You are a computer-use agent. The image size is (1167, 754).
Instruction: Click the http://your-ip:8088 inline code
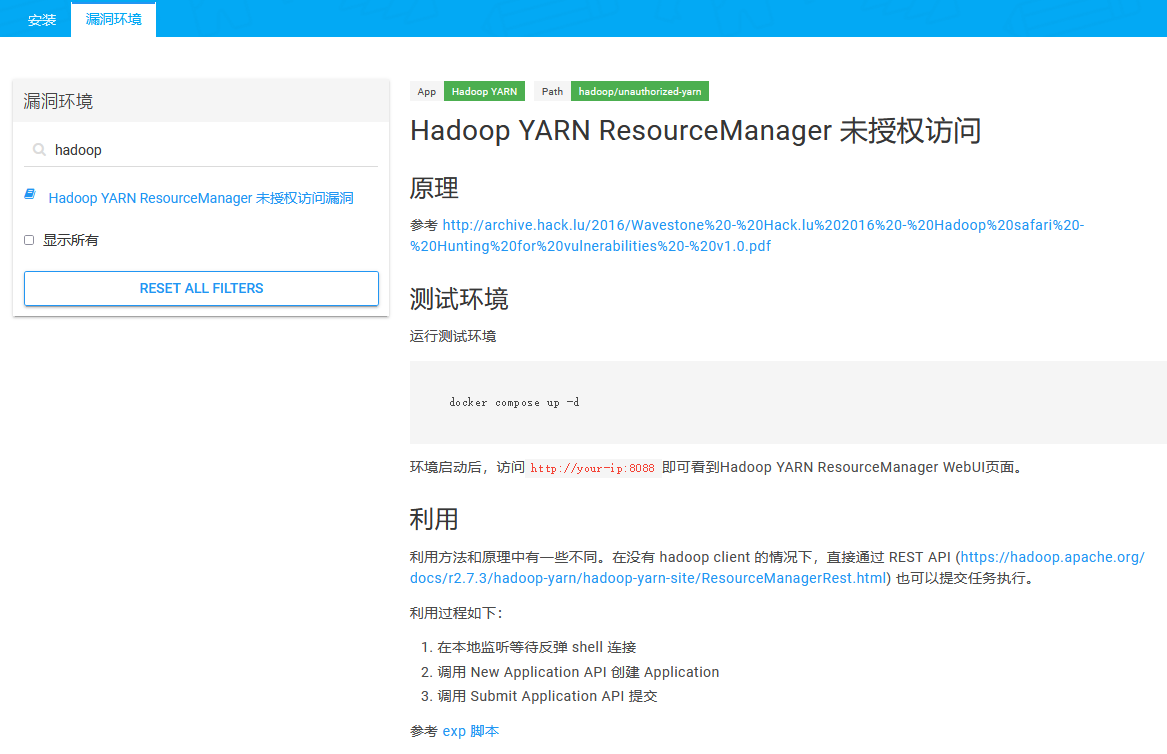(592, 467)
